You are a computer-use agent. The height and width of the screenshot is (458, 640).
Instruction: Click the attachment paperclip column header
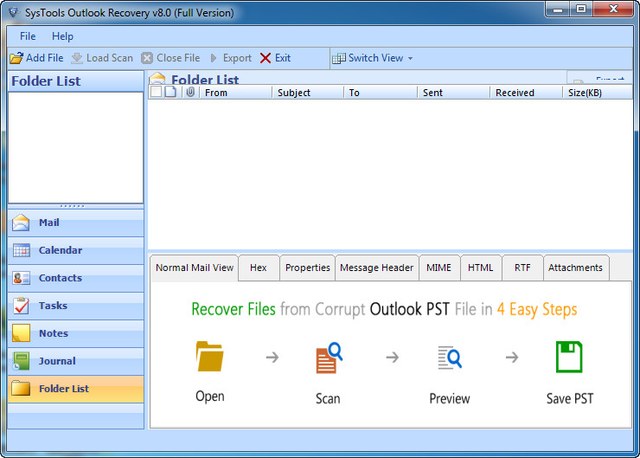coord(190,92)
